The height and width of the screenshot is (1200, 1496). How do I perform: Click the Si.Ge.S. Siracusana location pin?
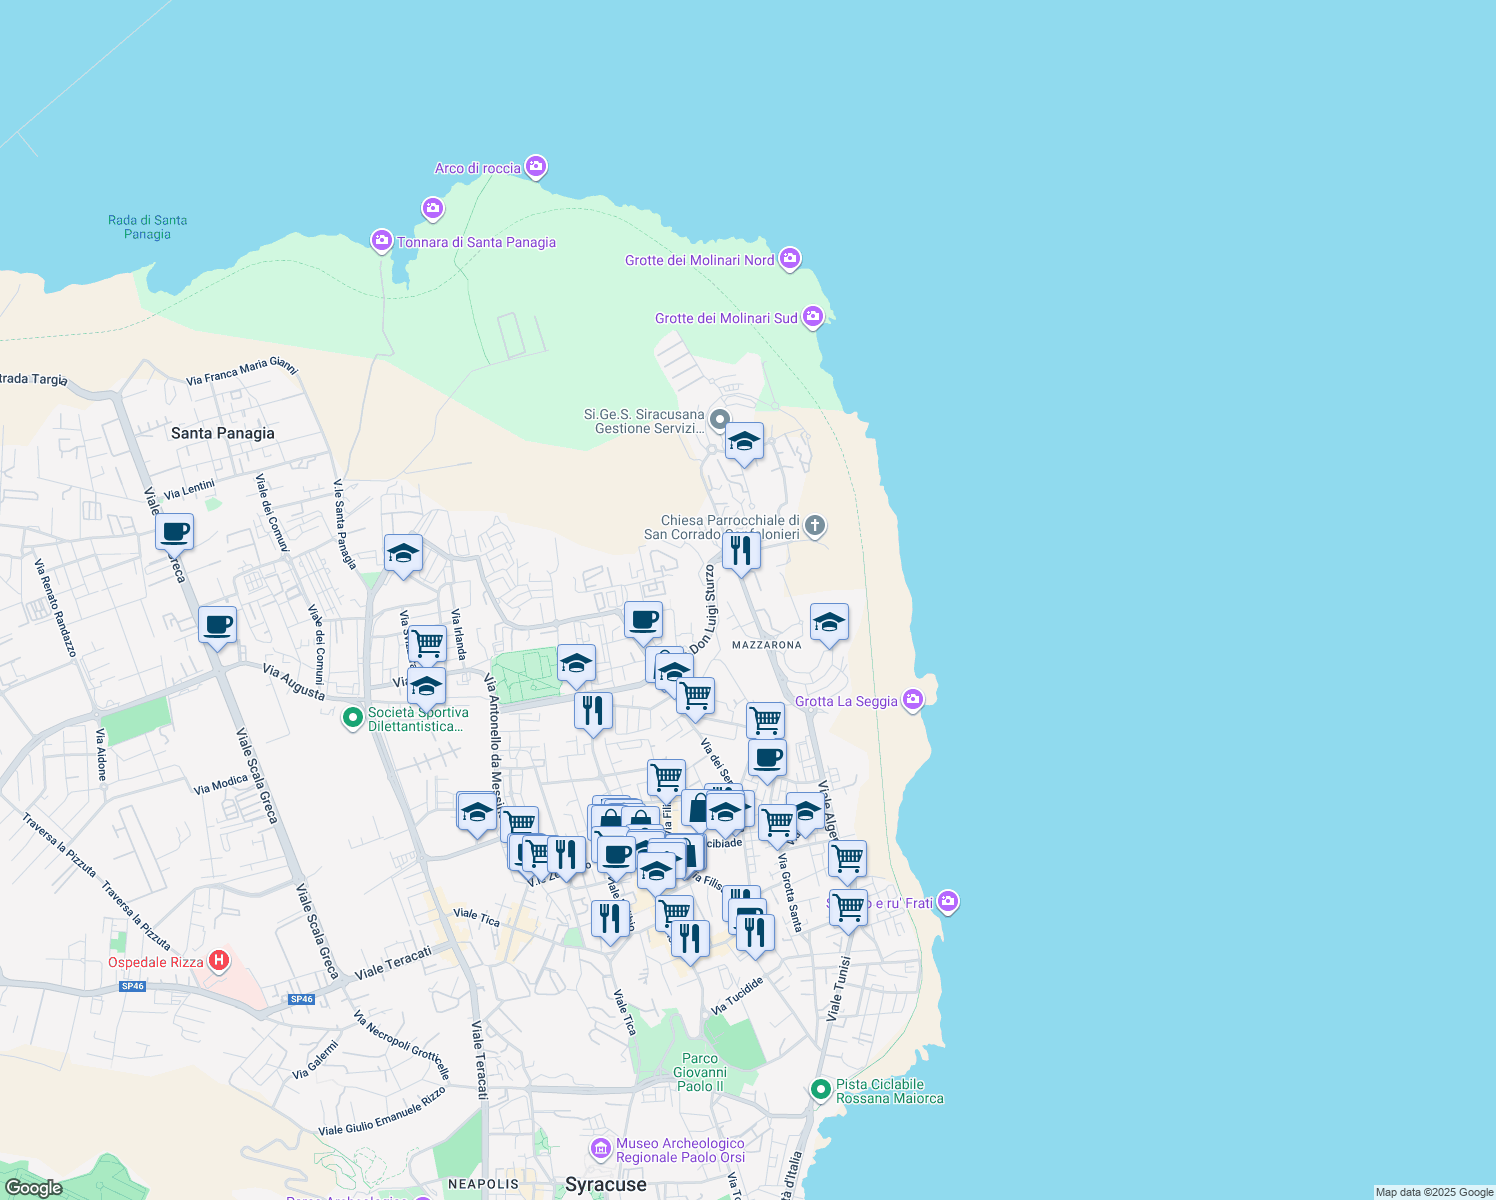[720, 417]
